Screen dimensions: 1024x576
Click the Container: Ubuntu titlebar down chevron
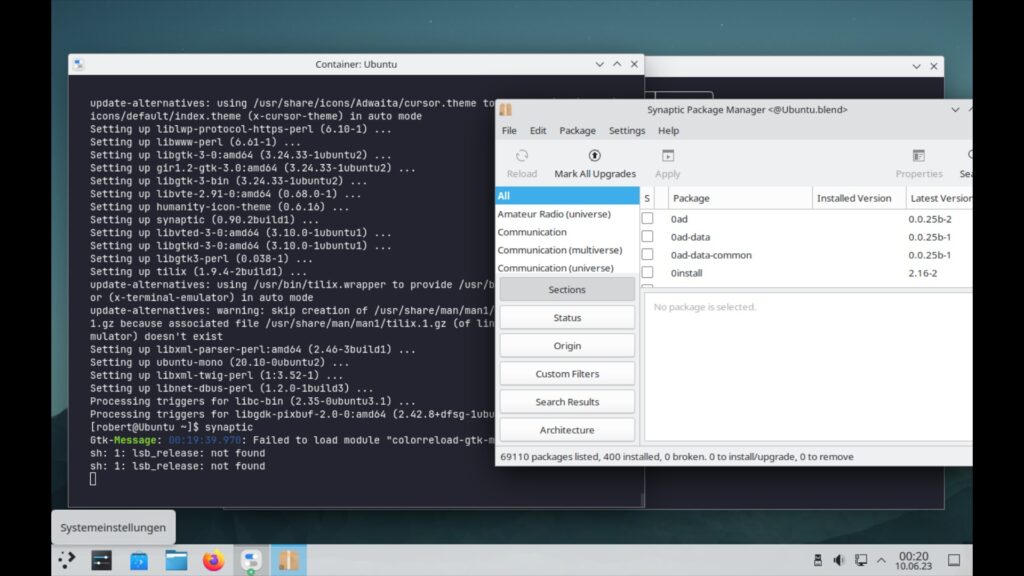click(x=600, y=64)
